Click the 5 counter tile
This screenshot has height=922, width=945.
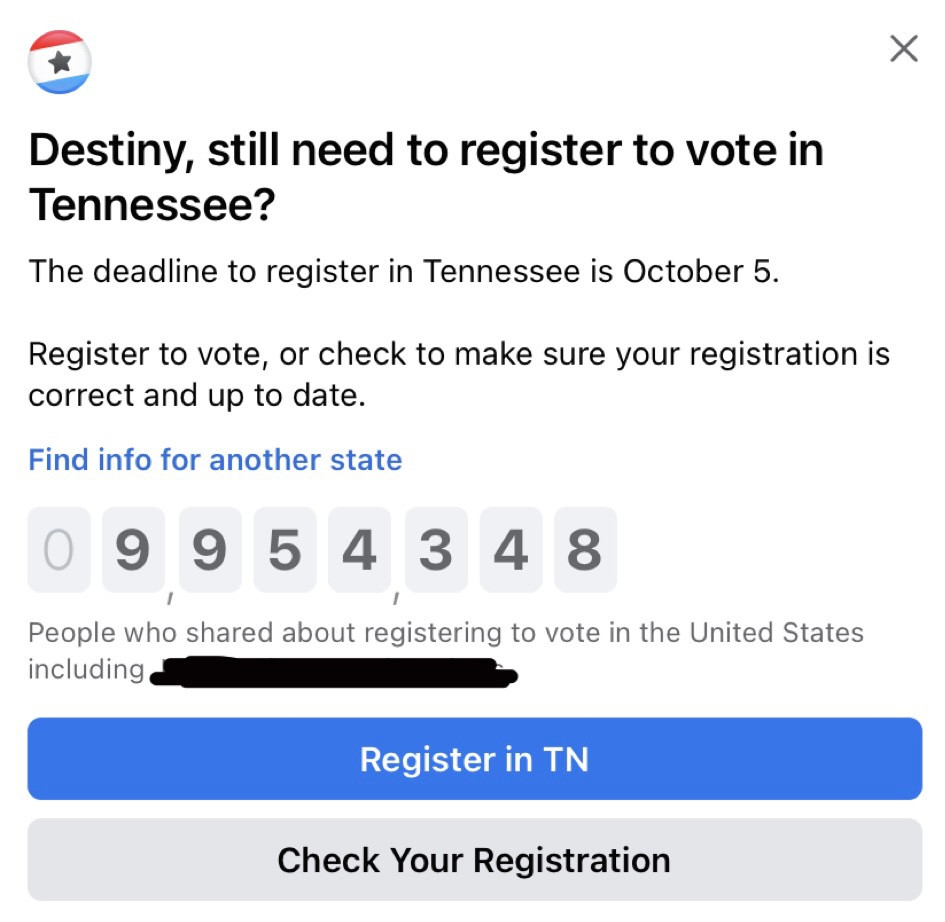pos(284,550)
